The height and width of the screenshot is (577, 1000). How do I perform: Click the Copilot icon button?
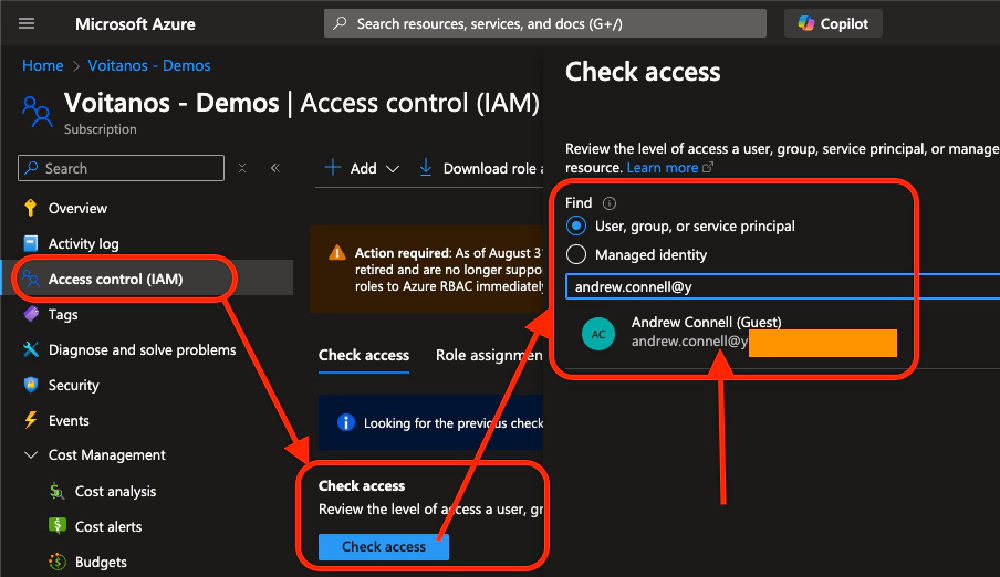click(x=833, y=24)
